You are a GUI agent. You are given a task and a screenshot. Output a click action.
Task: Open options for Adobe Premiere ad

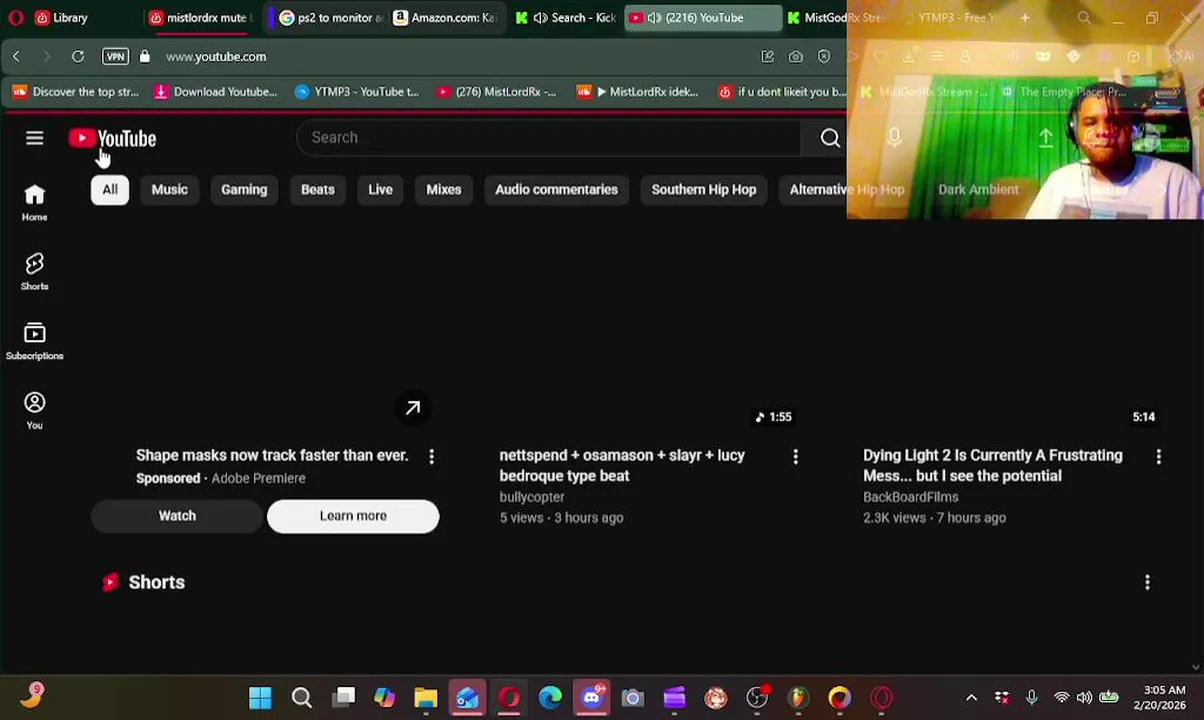431,457
